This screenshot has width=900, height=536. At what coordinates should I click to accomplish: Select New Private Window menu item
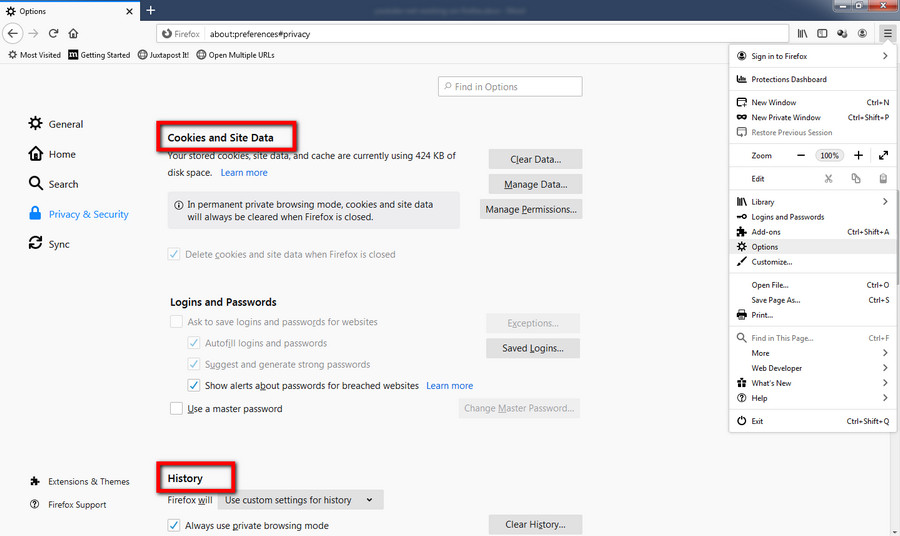813,117
